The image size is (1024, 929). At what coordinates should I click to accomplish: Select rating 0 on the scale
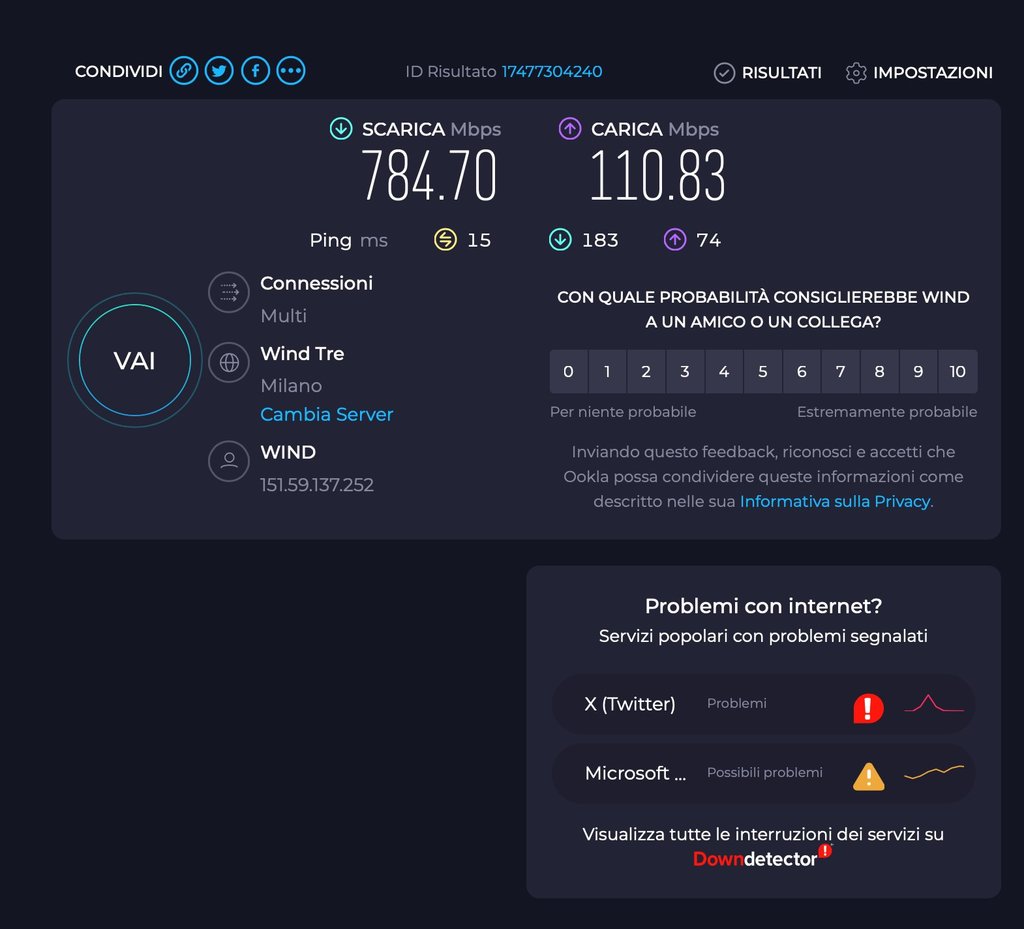tap(568, 372)
